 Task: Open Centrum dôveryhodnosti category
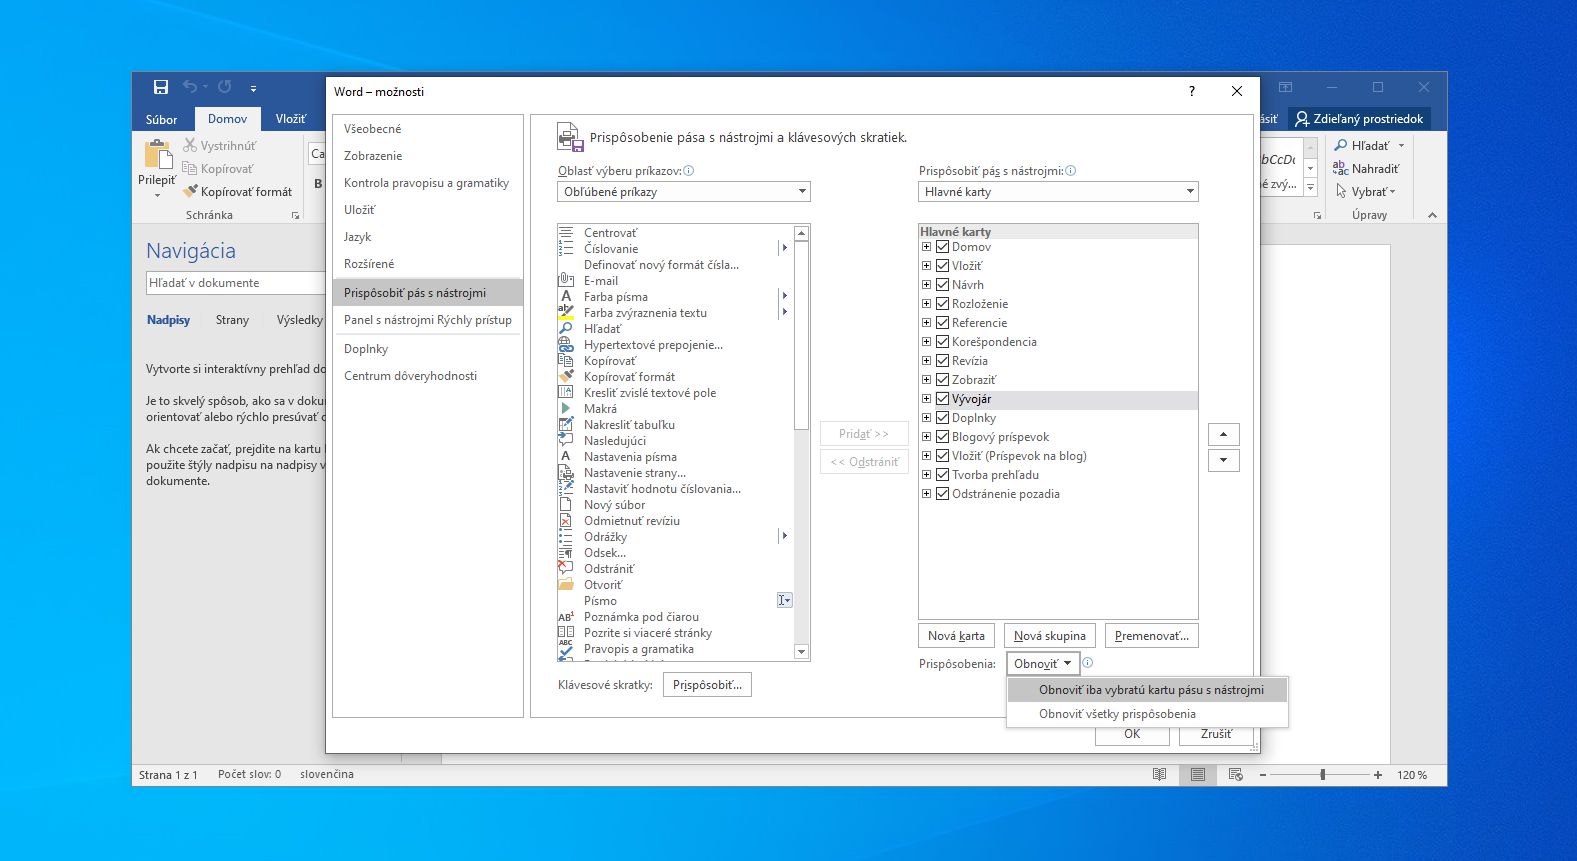click(x=428, y=376)
